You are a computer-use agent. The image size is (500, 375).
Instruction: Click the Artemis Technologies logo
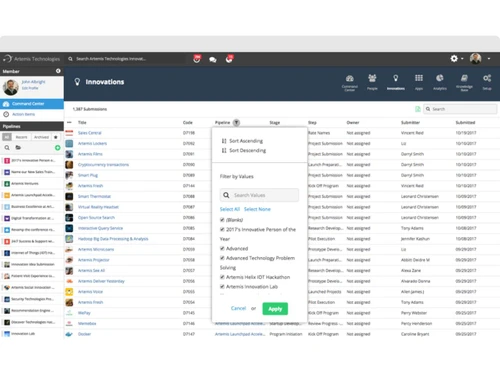tap(32, 59)
